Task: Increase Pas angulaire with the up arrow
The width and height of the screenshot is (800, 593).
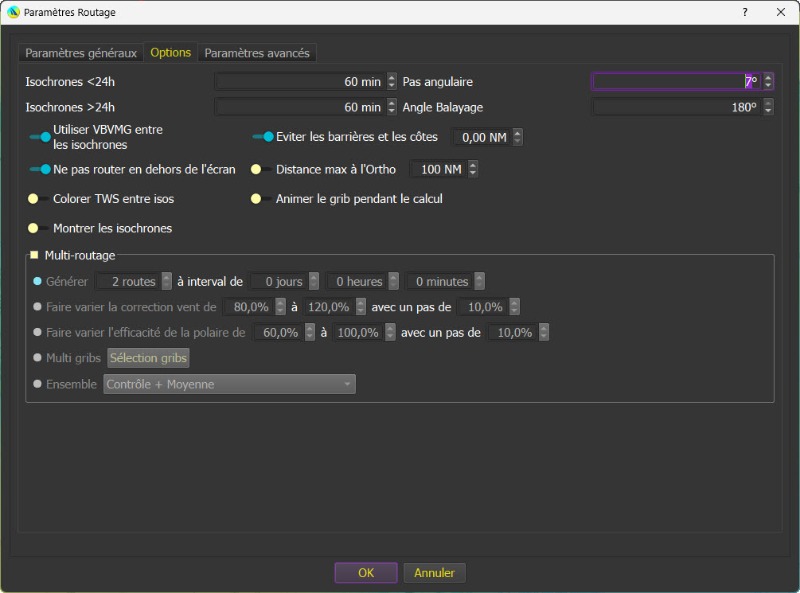Action: 768,77
